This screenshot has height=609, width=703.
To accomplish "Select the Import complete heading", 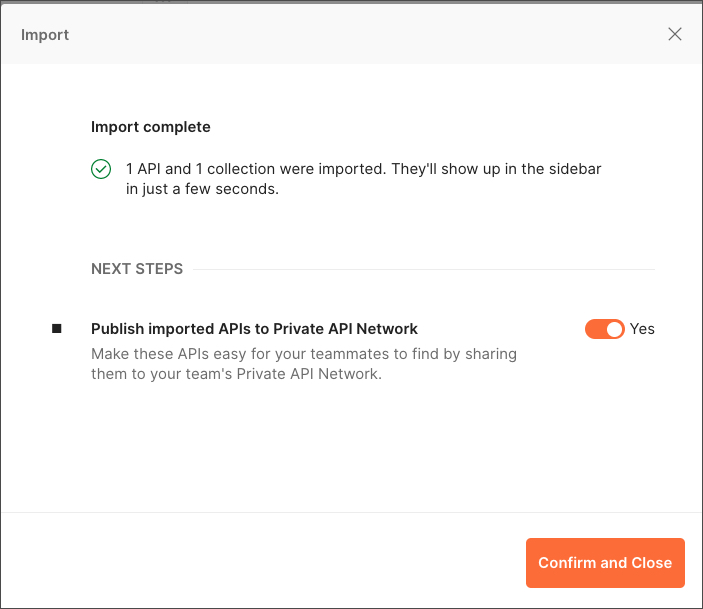I will tap(151, 127).
